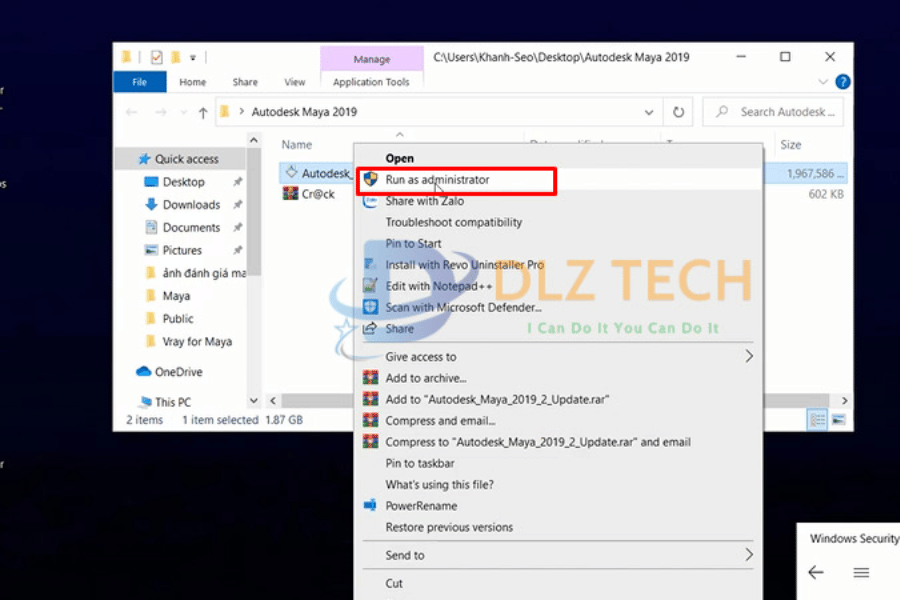Click the Up one level arrow icon
Viewport: 900px width, 600px height.
[203, 113]
